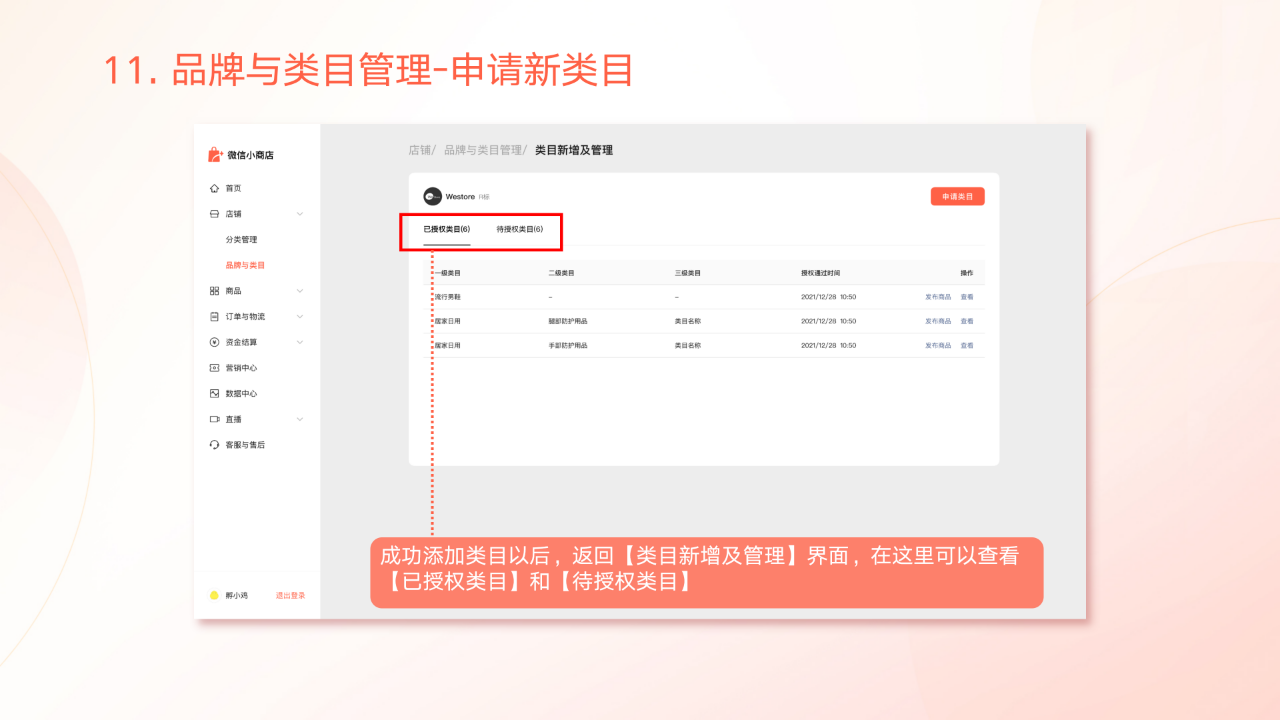Click the timestamp in the 流行男鞋 row

[x=829, y=297]
